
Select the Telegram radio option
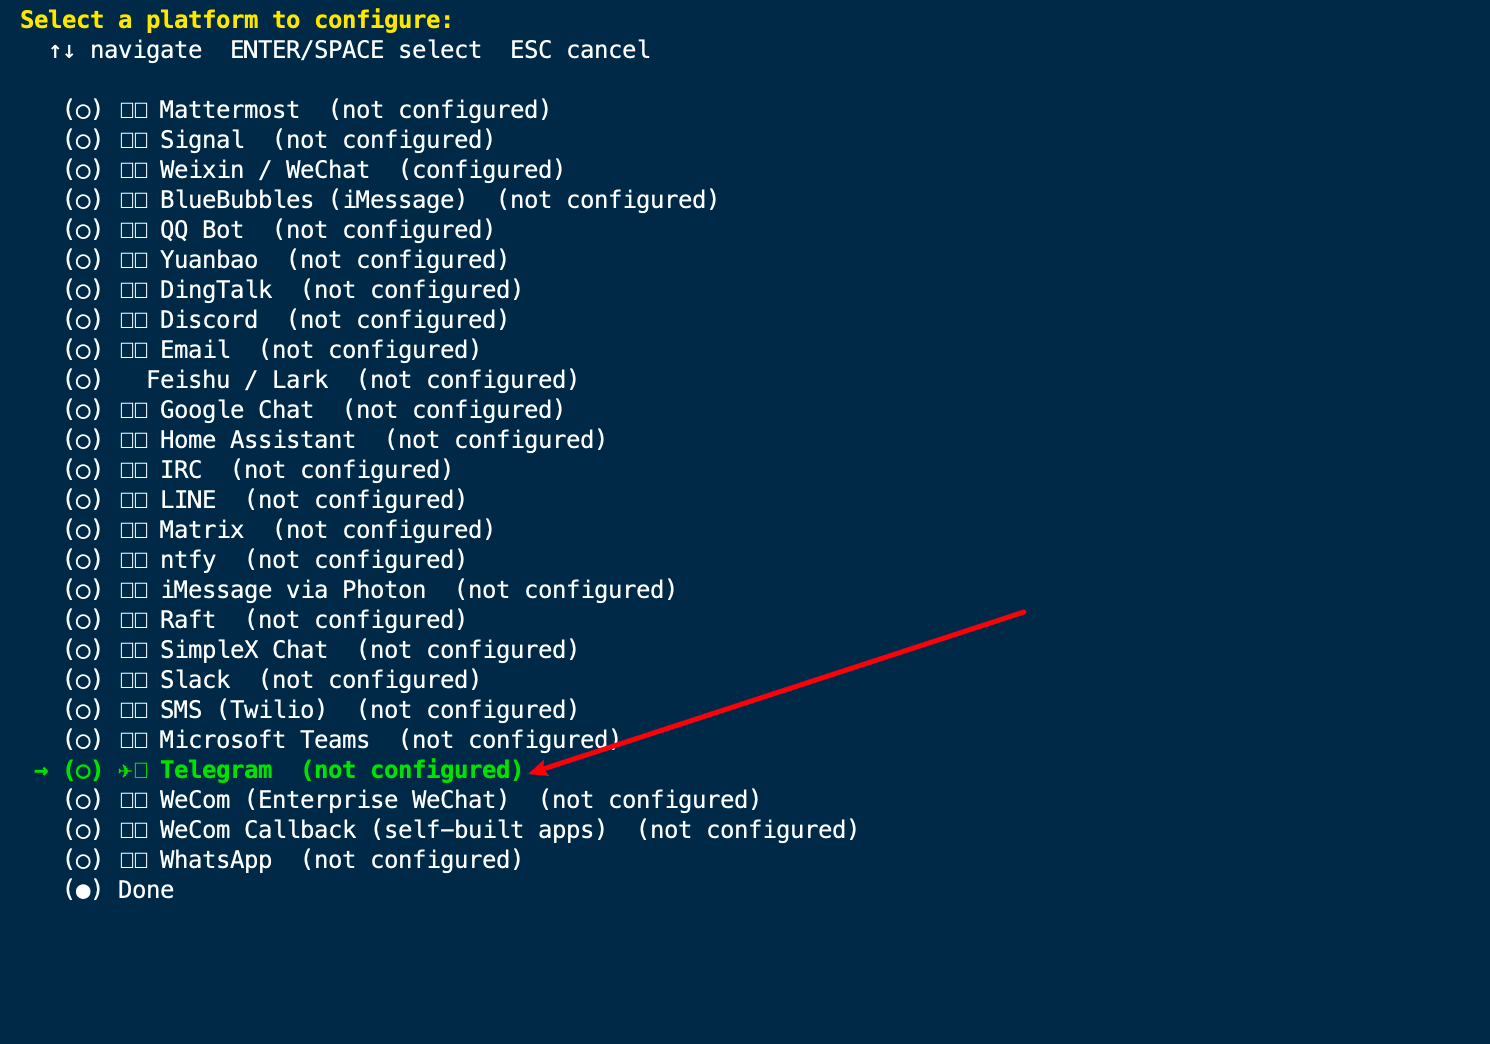pyautogui.click(x=83, y=770)
